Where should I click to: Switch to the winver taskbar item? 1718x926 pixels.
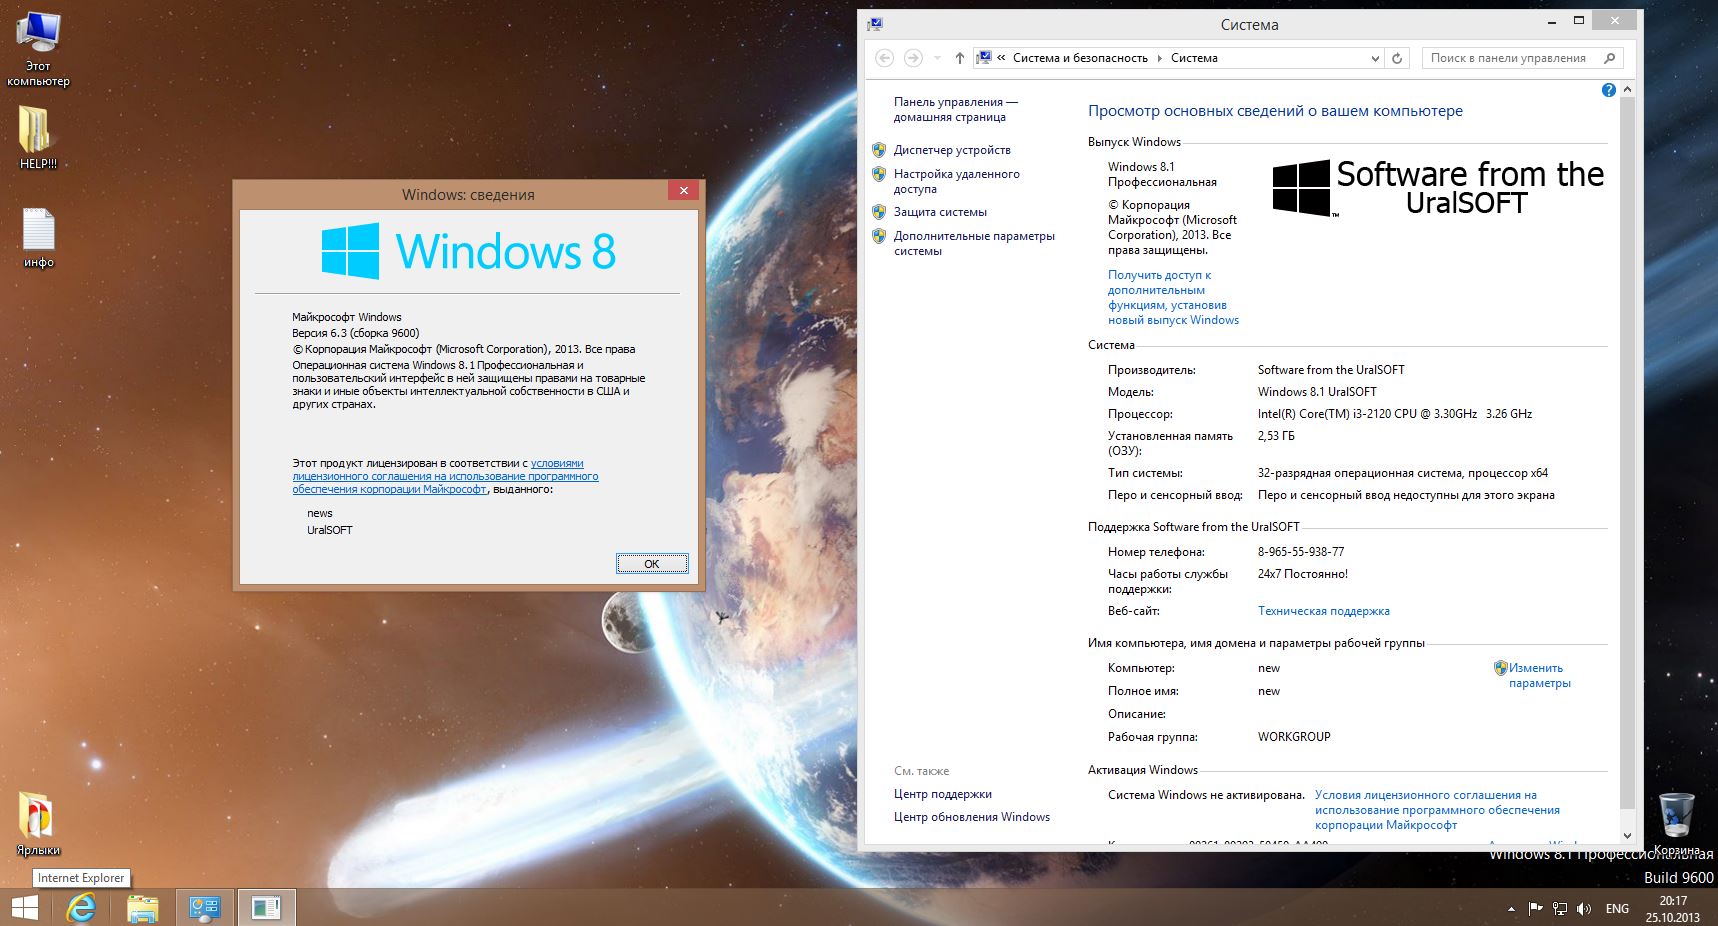266,907
